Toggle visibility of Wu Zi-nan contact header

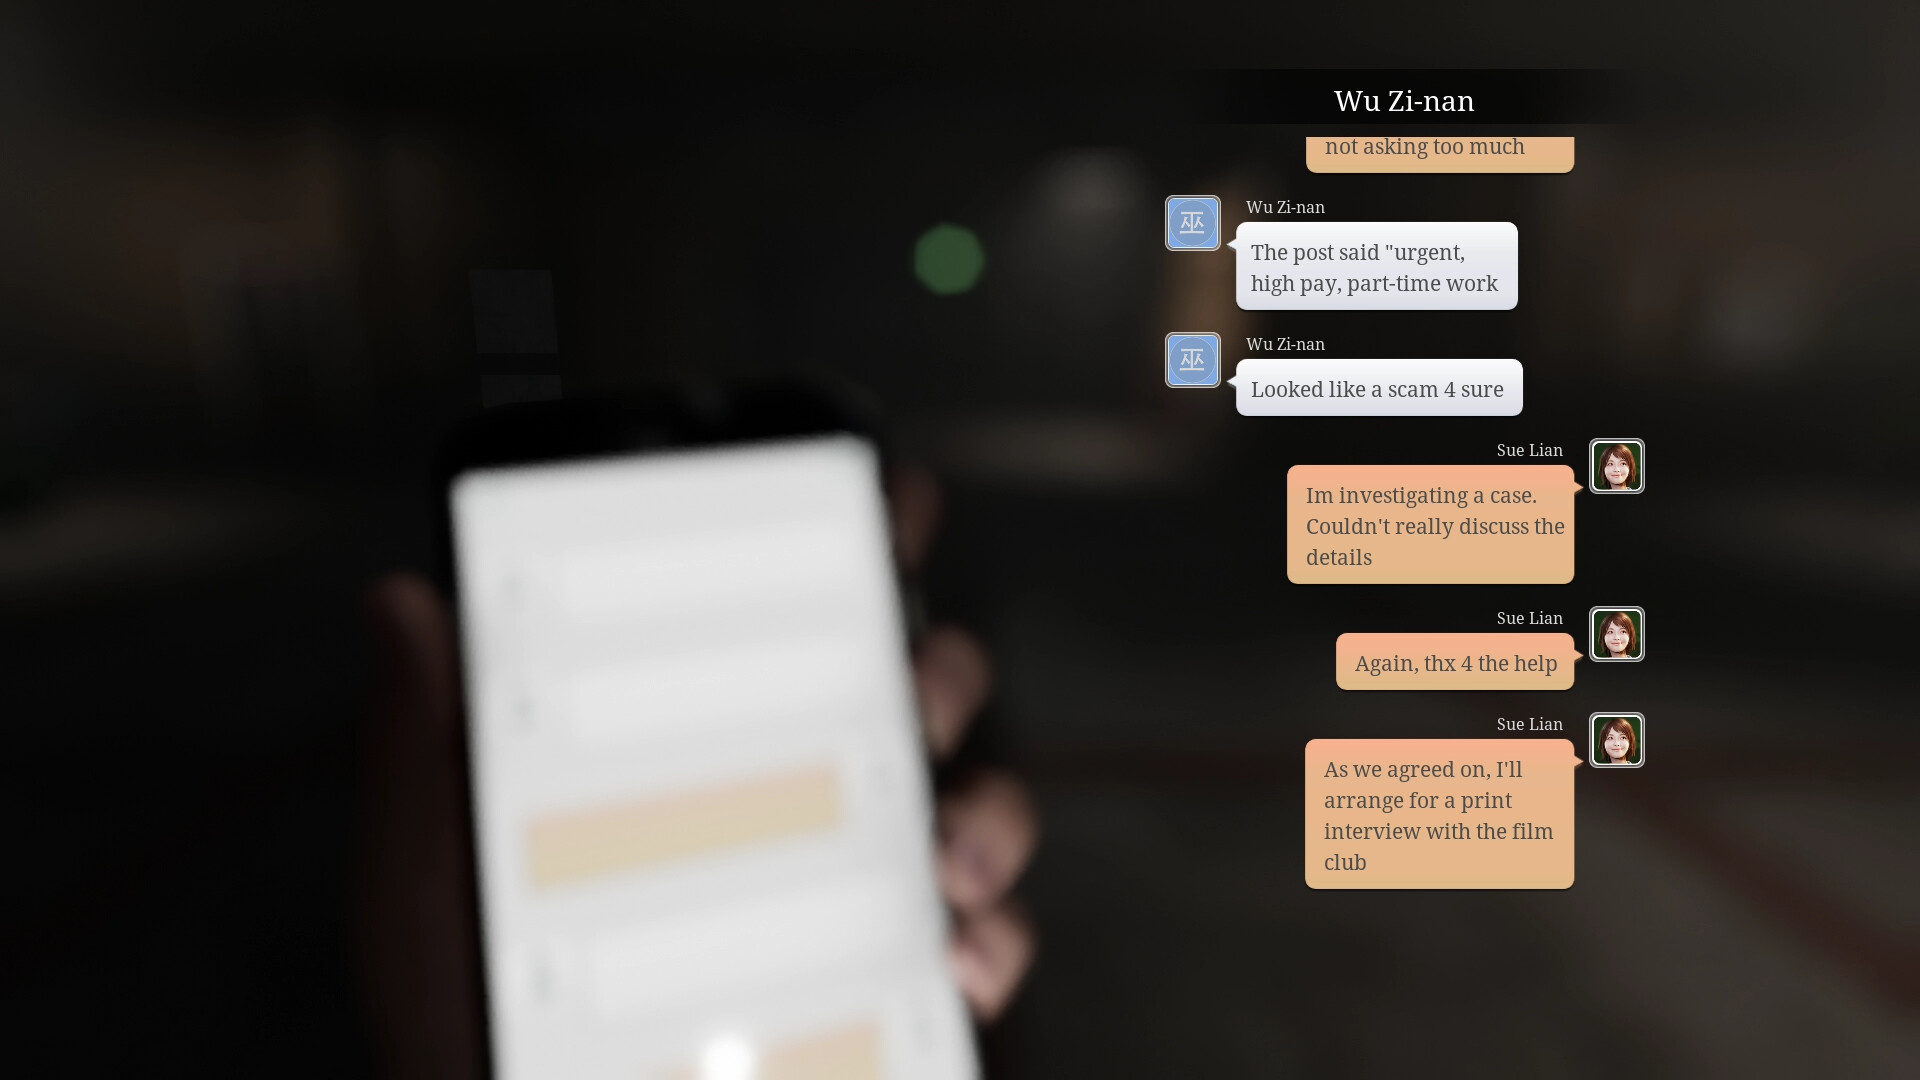tap(1404, 99)
